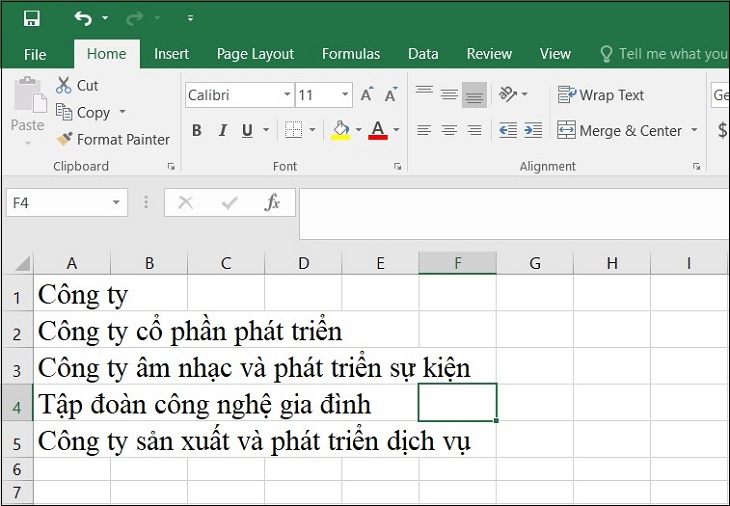Expand the font name dropdown list
The height and width of the screenshot is (506, 730).
[x=287, y=94]
